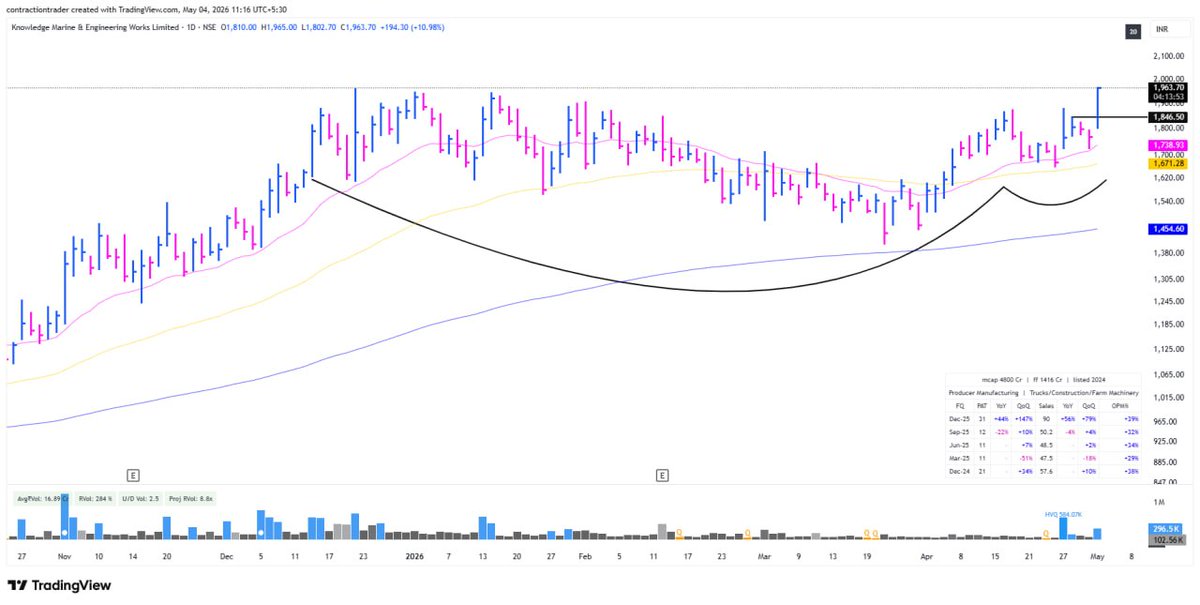Click the magenta moving average label 1,738.93

[1169, 145]
